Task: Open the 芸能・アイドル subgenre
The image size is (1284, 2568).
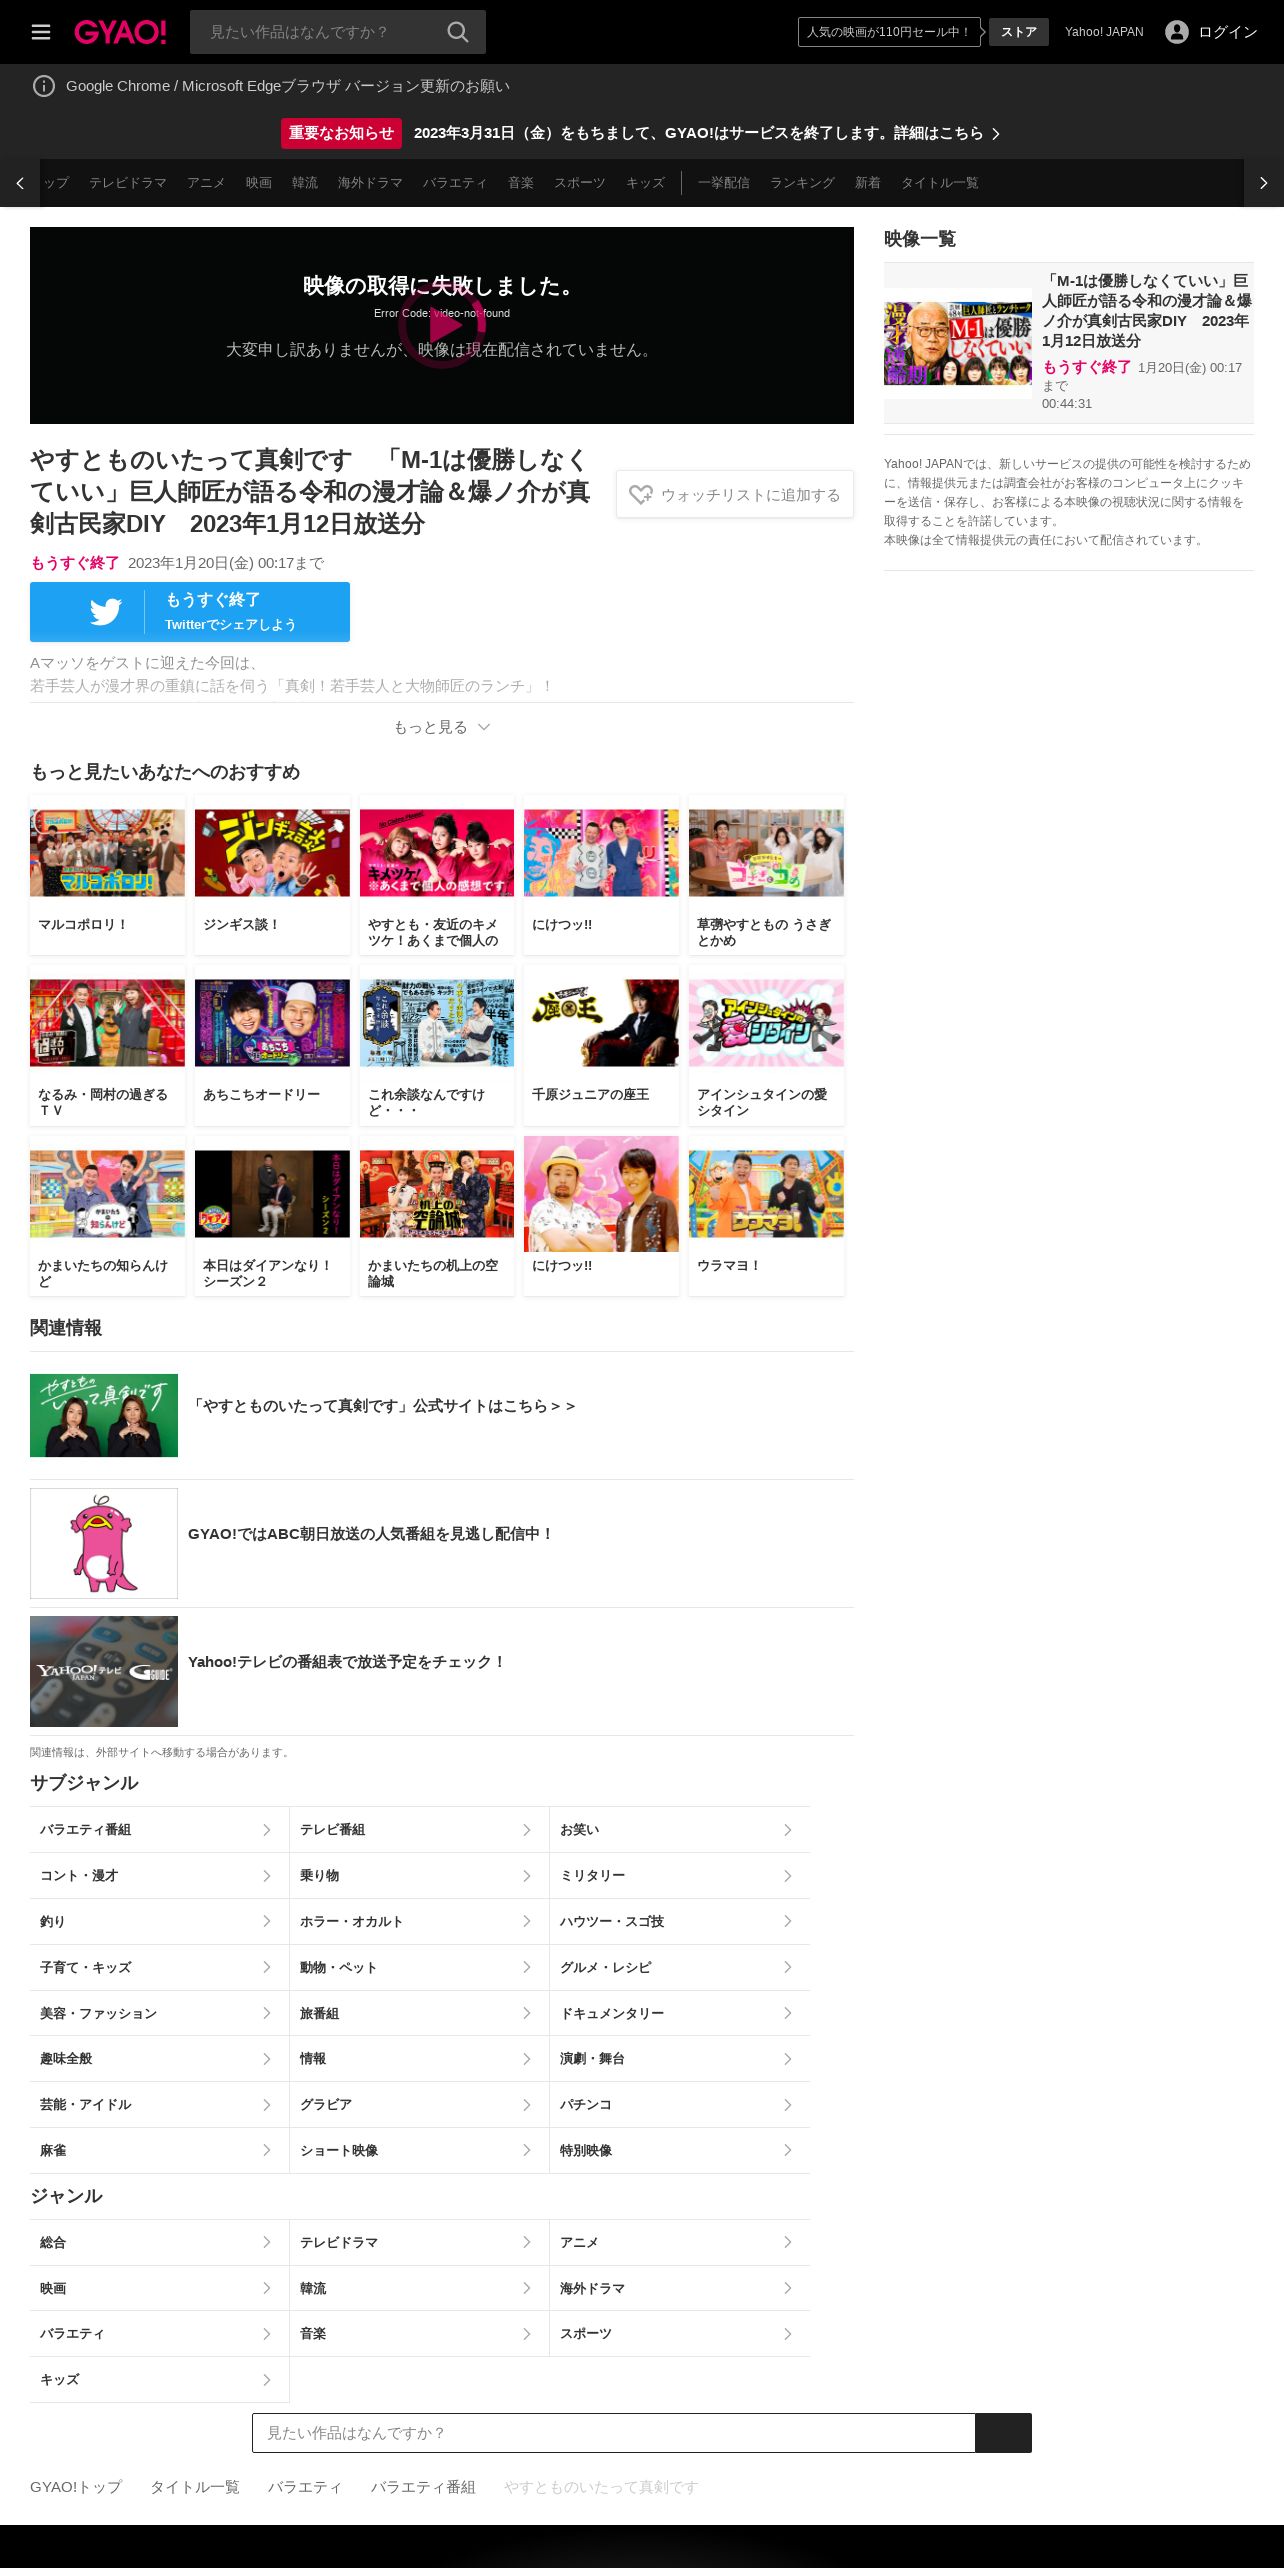Action: pos(159,2105)
